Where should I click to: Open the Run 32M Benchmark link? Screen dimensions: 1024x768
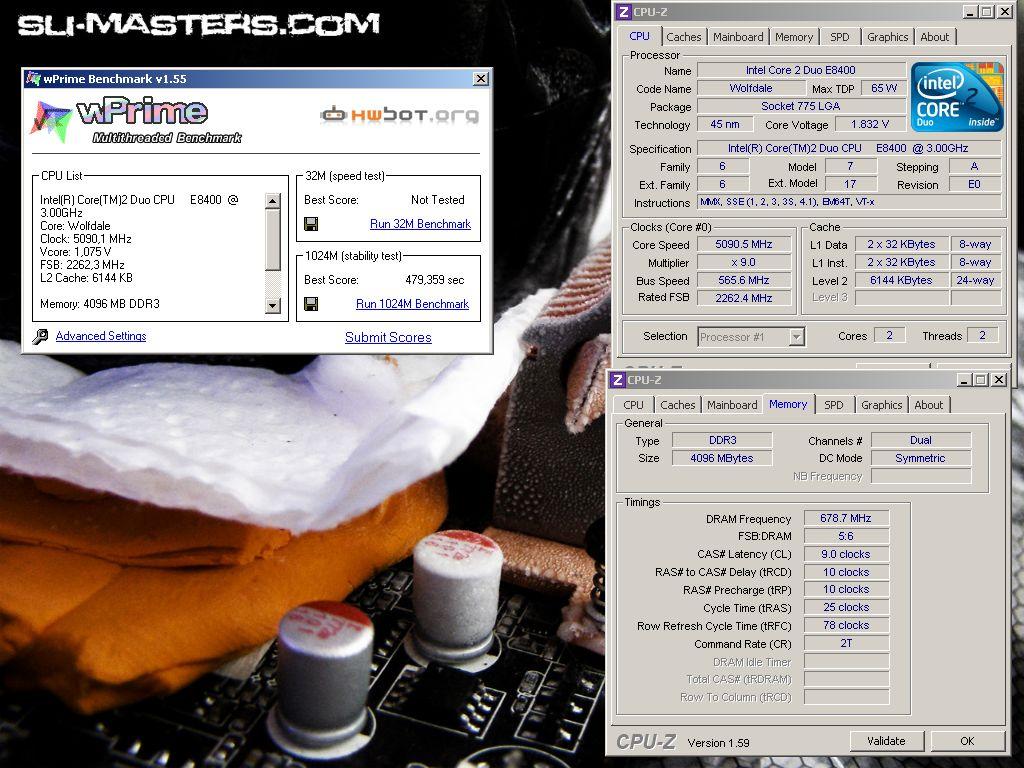pyautogui.click(x=420, y=224)
